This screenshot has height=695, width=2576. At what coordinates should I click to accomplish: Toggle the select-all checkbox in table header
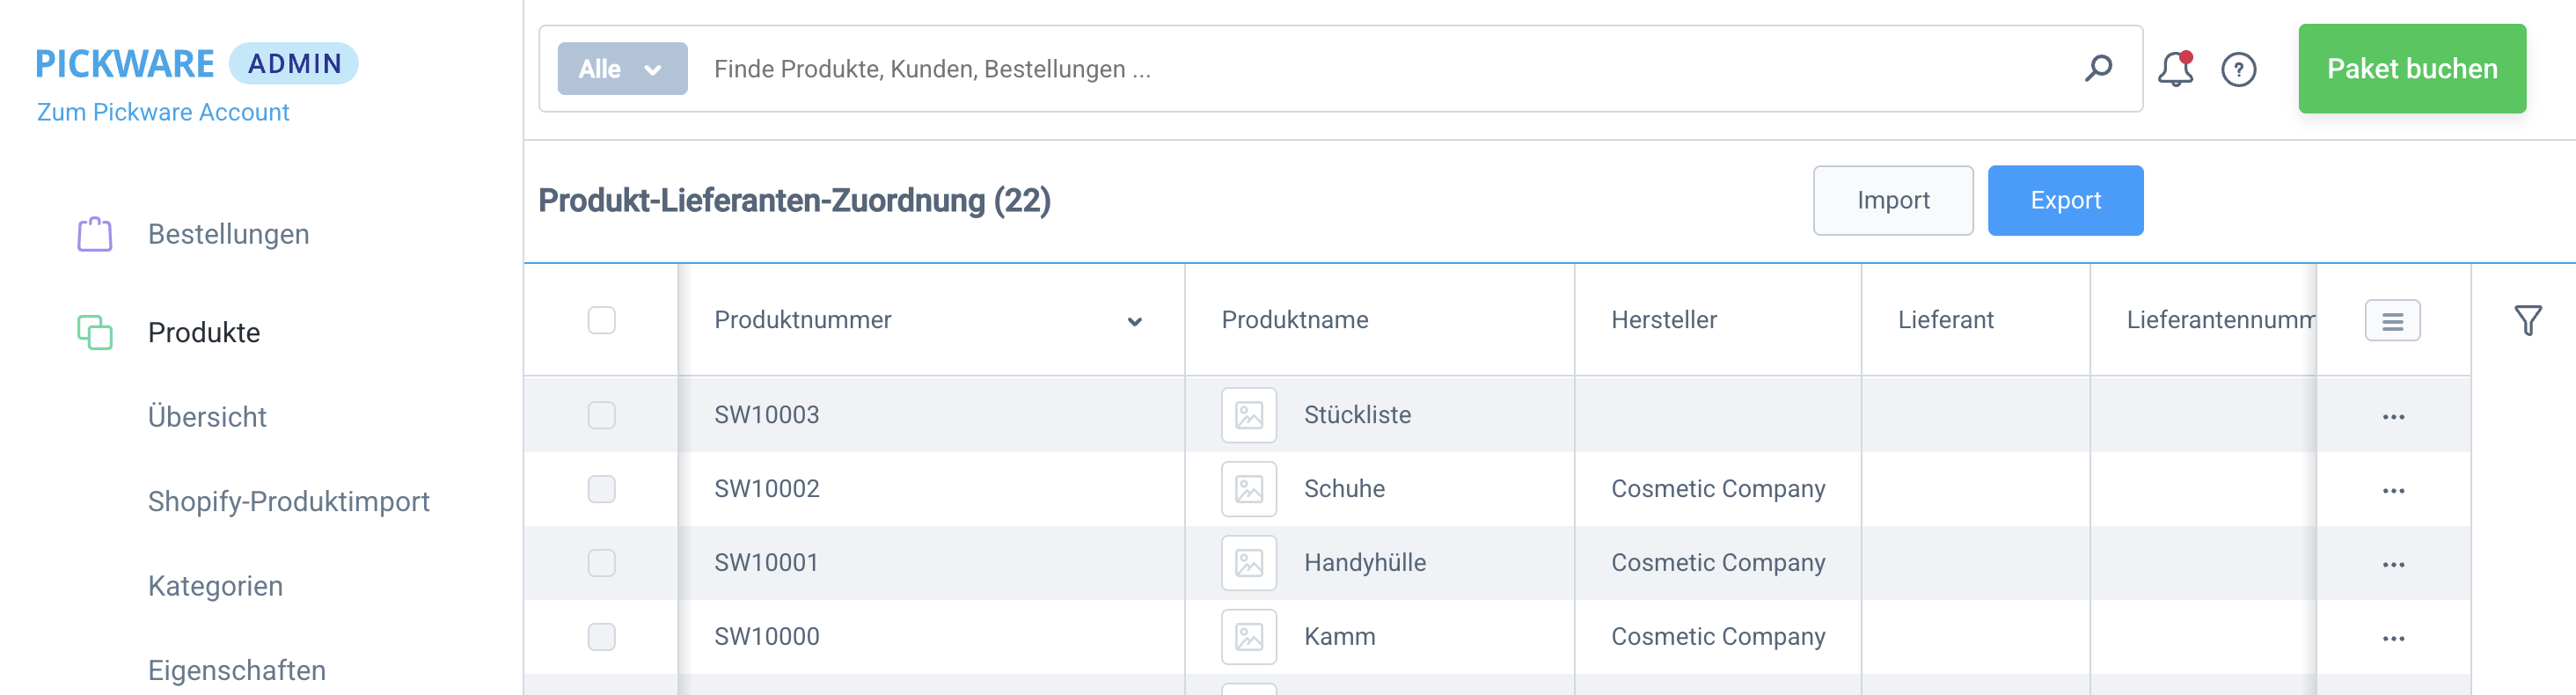tap(601, 320)
